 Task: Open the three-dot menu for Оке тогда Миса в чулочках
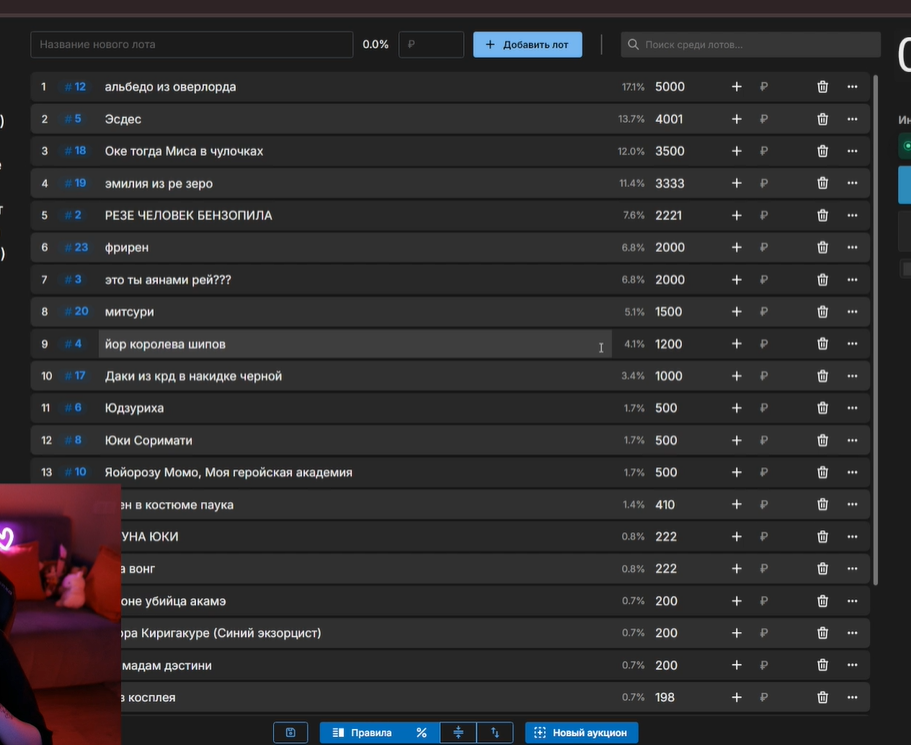pos(852,151)
